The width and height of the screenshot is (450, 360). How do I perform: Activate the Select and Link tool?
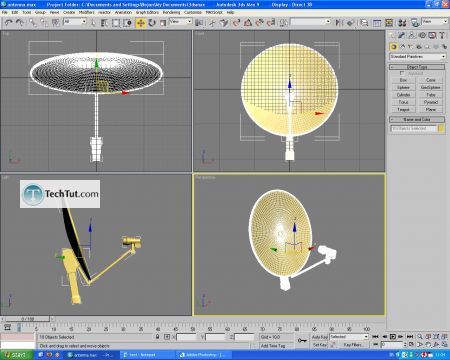tap(33, 23)
